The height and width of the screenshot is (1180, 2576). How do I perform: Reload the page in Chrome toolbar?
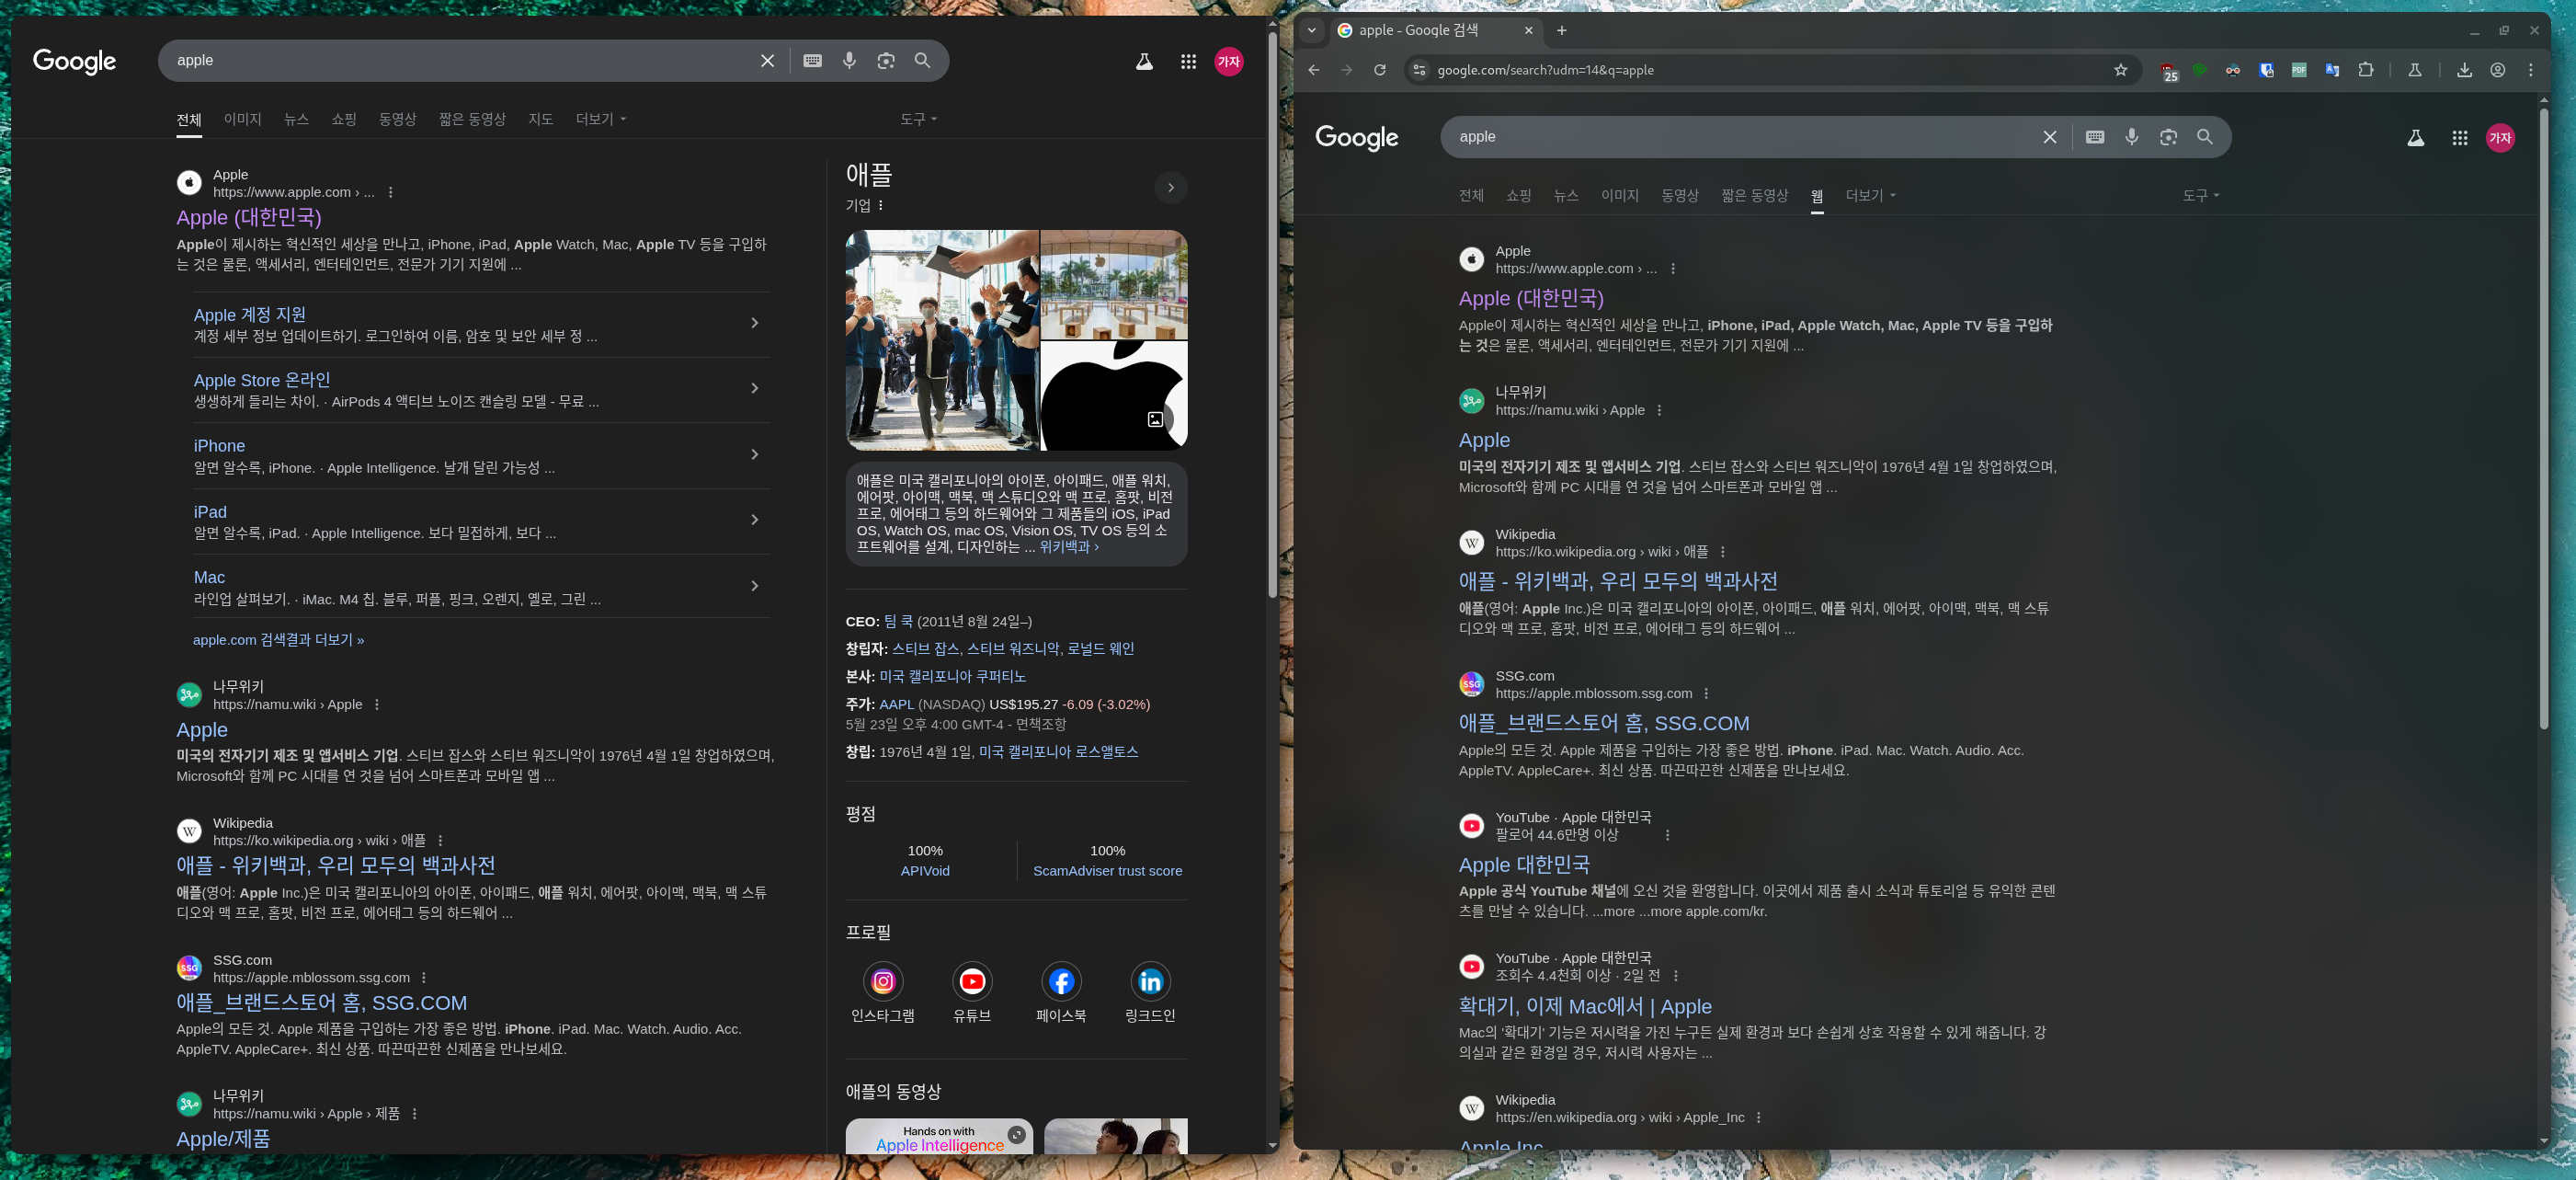pyautogui.click(x=1380, y=70)
